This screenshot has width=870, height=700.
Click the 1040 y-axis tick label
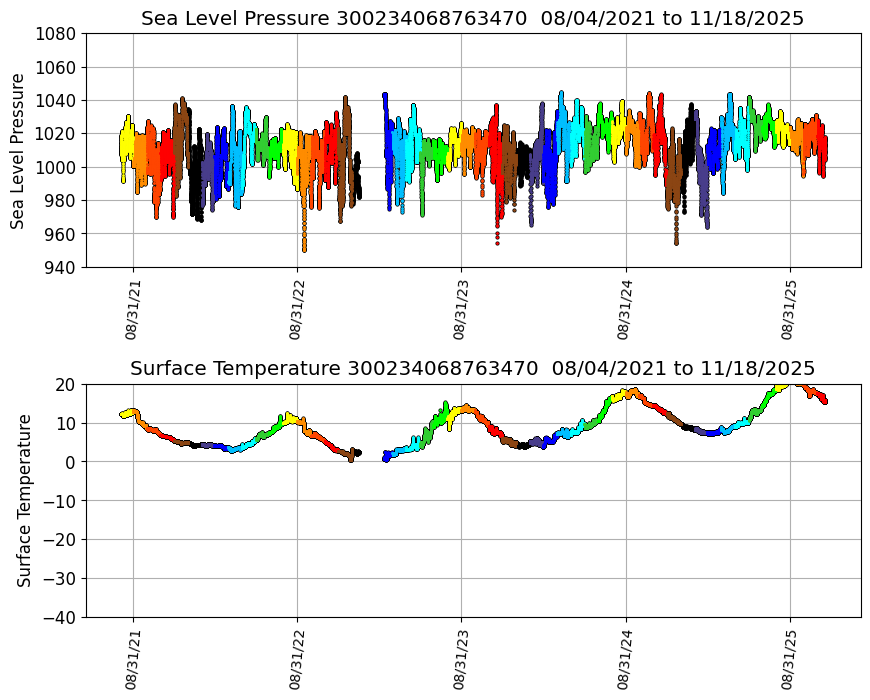click(57, 100)
